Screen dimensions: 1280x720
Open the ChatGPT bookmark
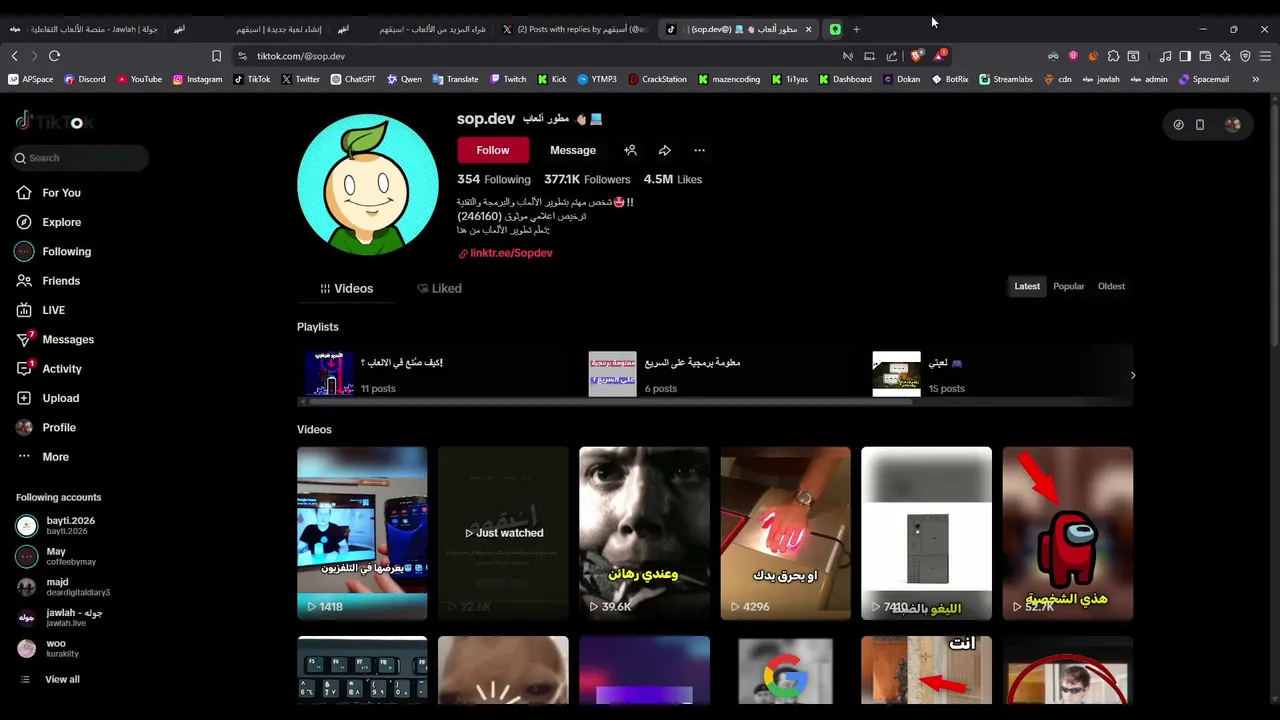tap(353, 79)
